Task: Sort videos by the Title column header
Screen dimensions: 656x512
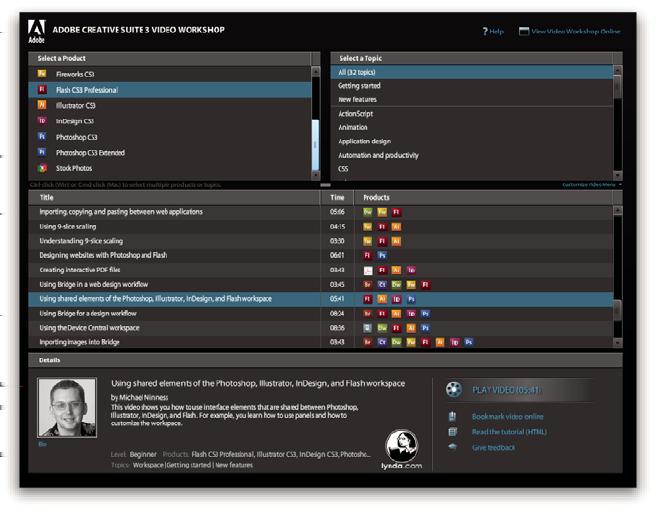Action: coord(174,197)
